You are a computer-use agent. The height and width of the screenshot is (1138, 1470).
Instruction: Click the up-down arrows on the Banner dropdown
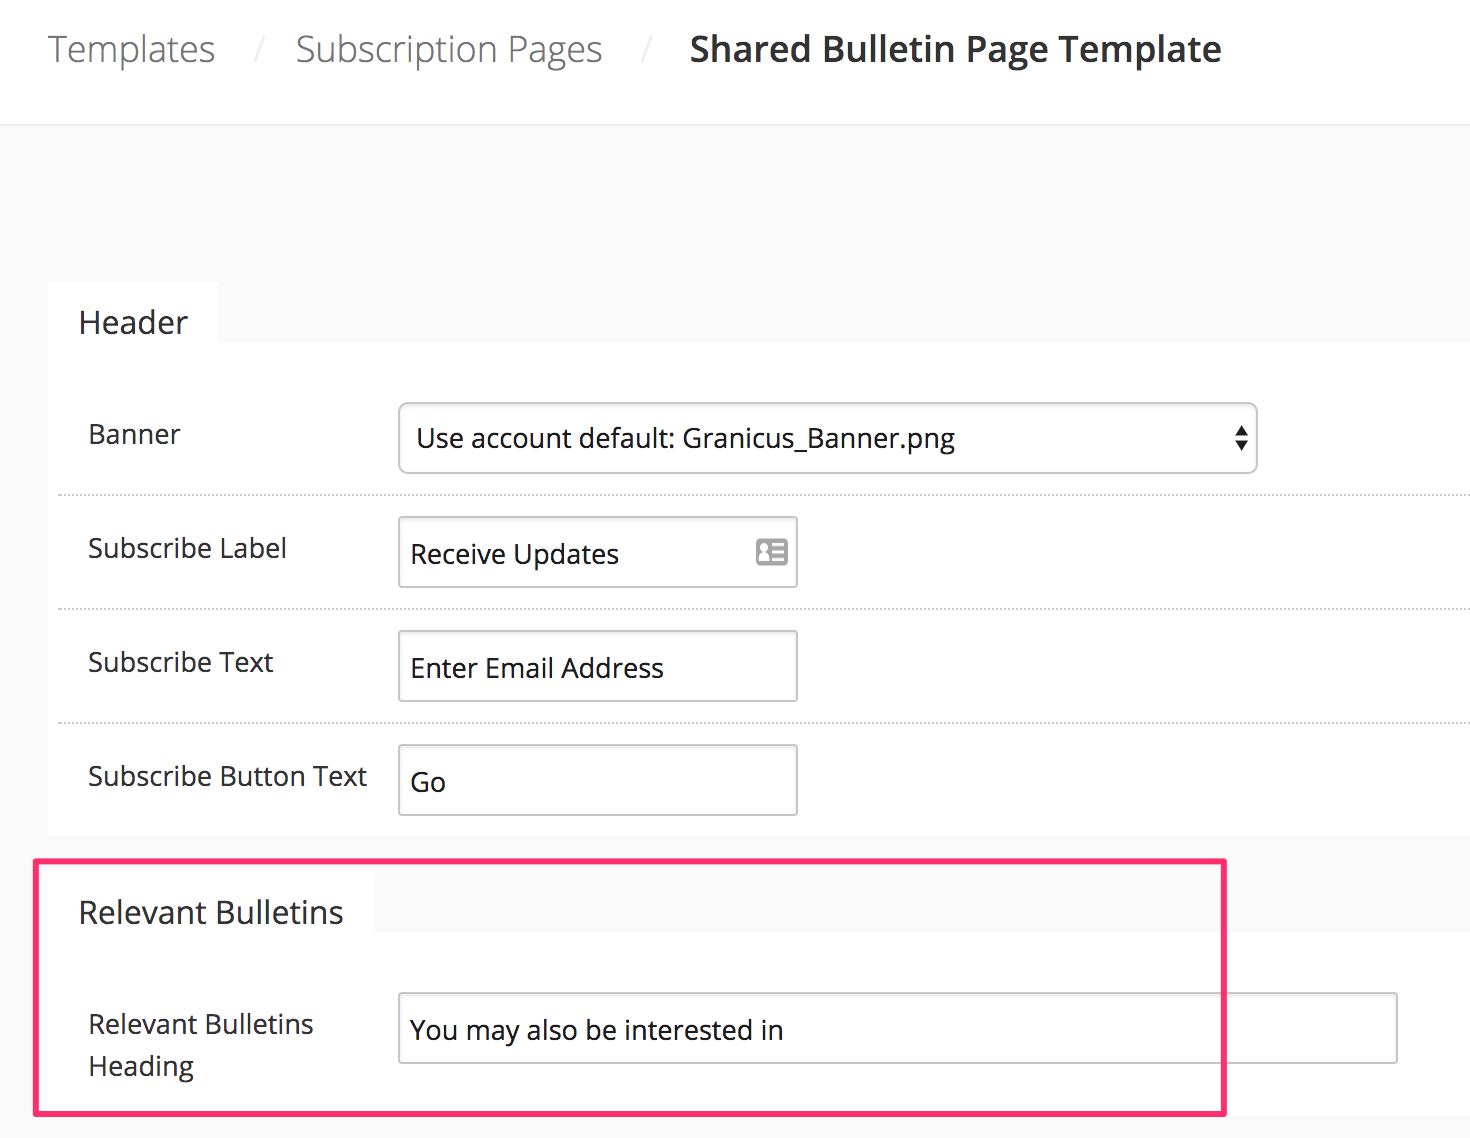point(1240,438)
